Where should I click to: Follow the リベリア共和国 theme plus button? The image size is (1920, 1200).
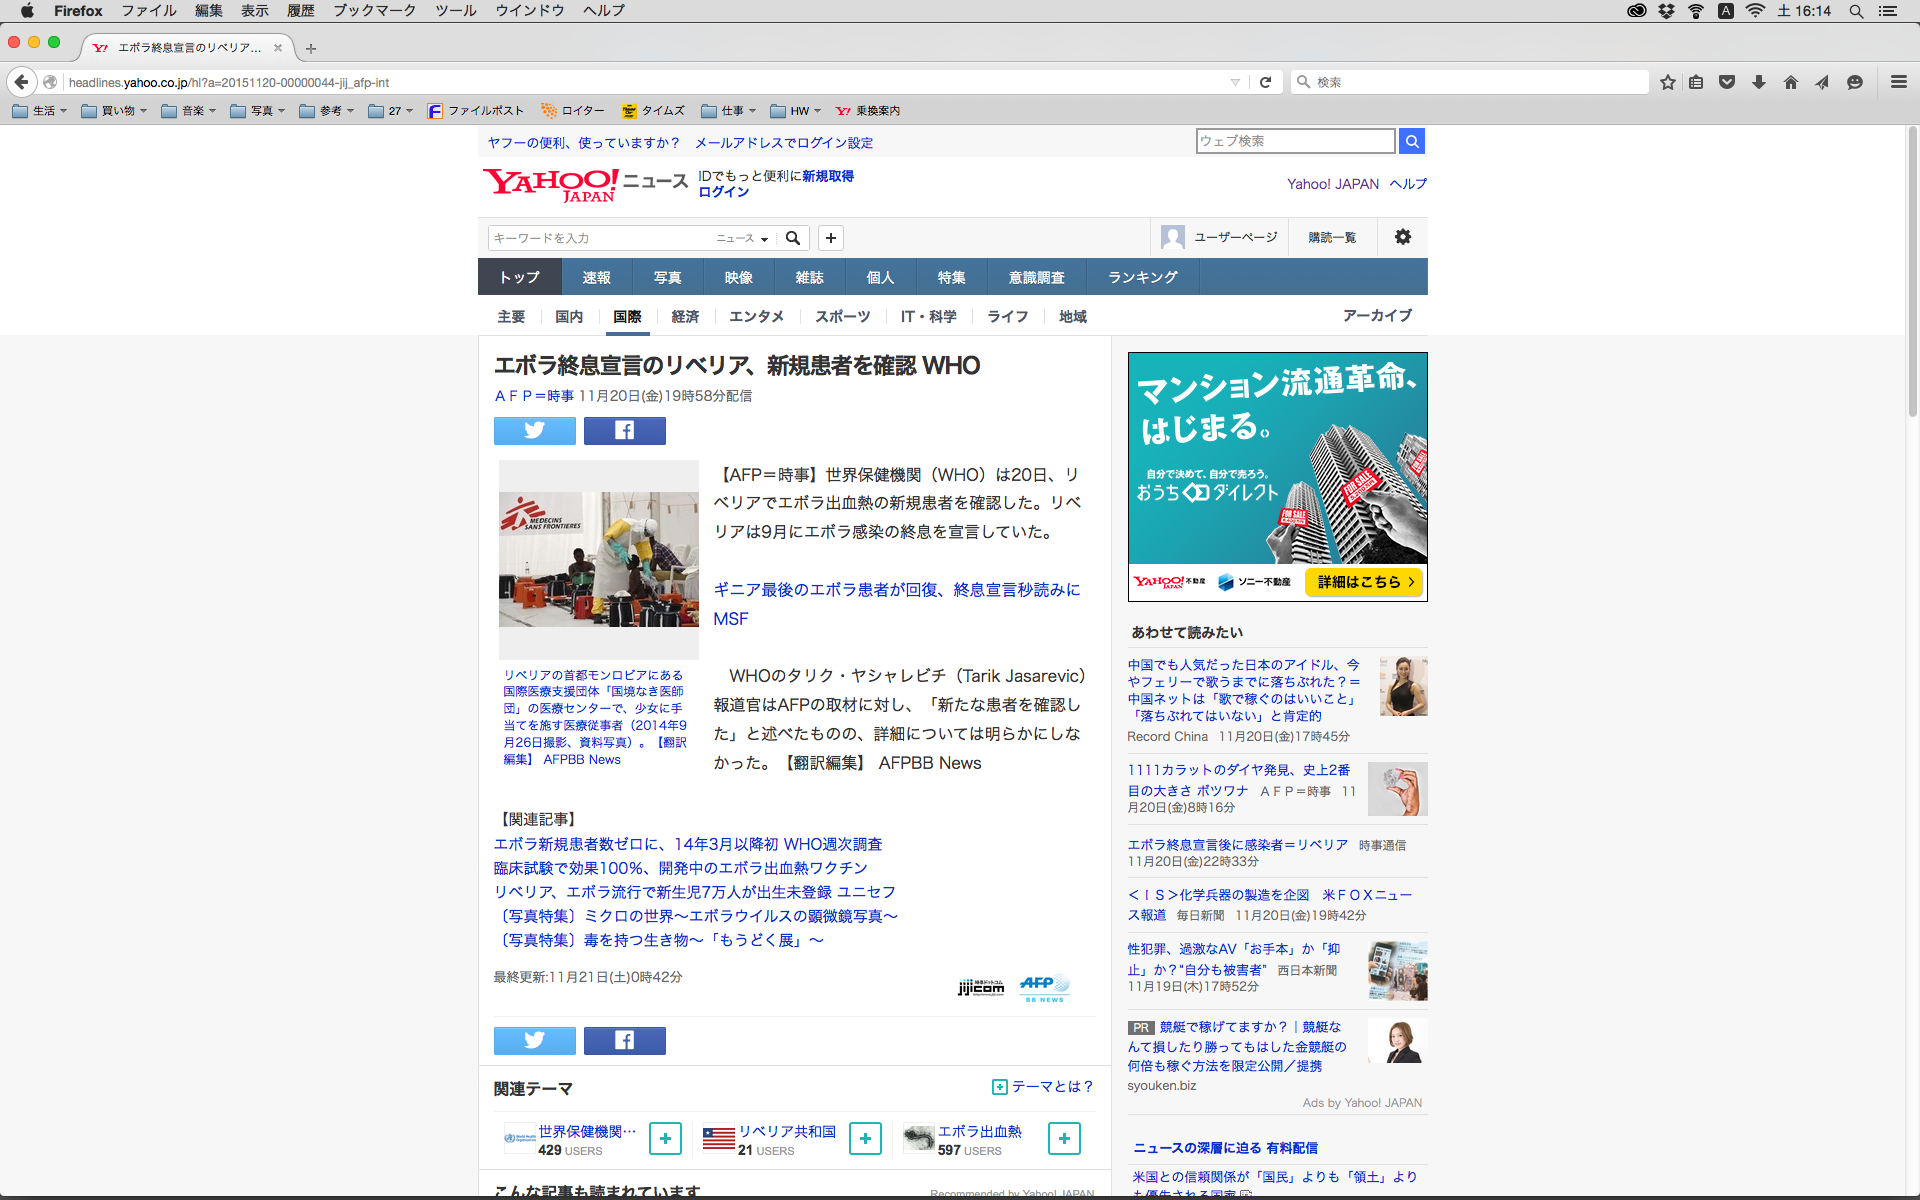pos(865,1138)
